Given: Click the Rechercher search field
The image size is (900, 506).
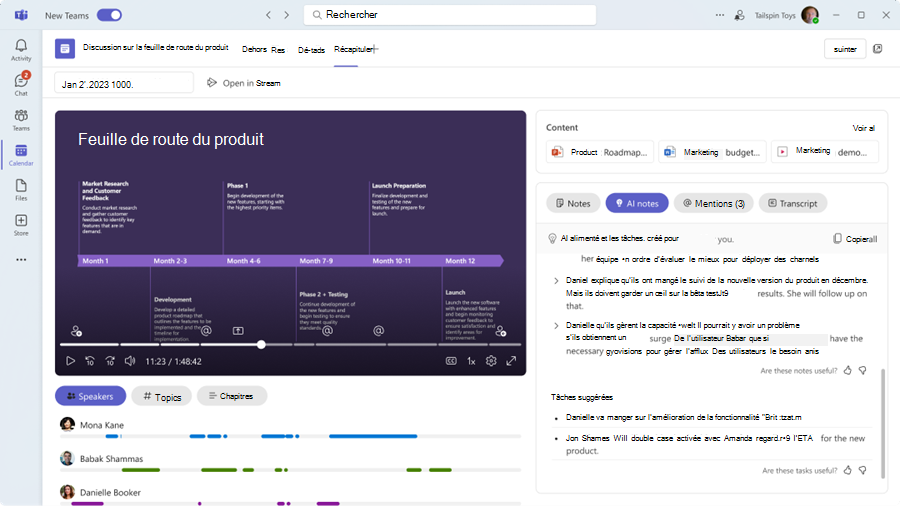Looking at the screenshot, I should point(450,15).
